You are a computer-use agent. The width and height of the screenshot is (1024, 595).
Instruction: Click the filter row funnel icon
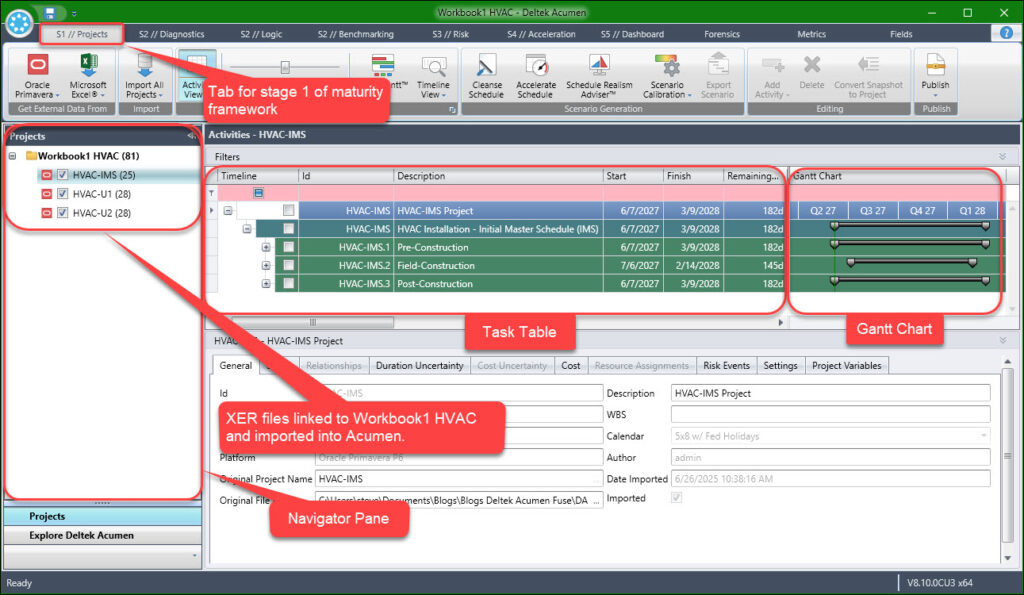[212, 193]
